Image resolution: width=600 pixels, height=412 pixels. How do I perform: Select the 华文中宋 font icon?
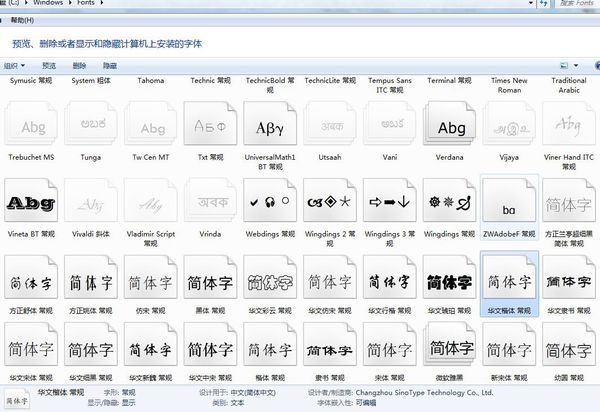210,344
